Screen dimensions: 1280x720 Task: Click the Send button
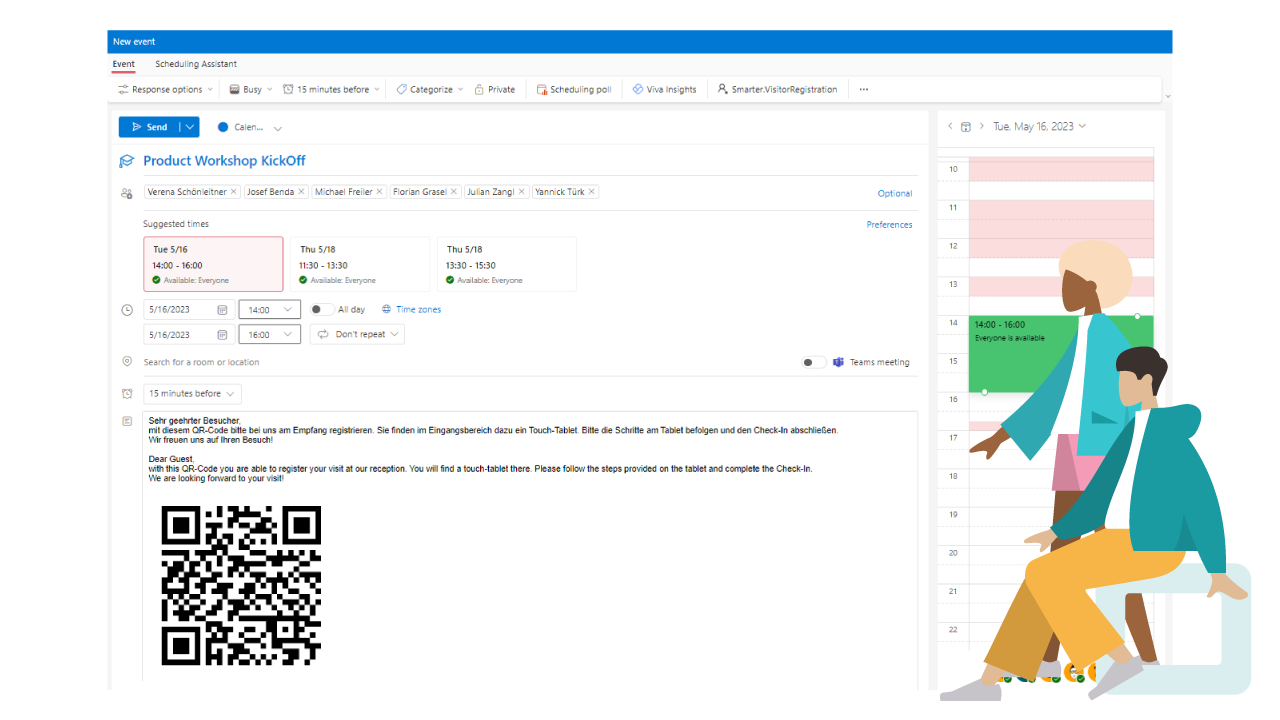point(148,126)
